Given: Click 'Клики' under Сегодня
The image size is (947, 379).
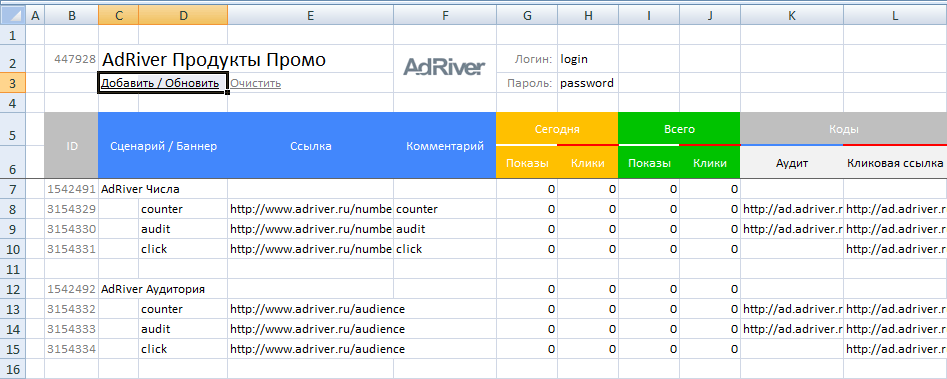Looking at the screenshot, I should (x=588, y=163).
